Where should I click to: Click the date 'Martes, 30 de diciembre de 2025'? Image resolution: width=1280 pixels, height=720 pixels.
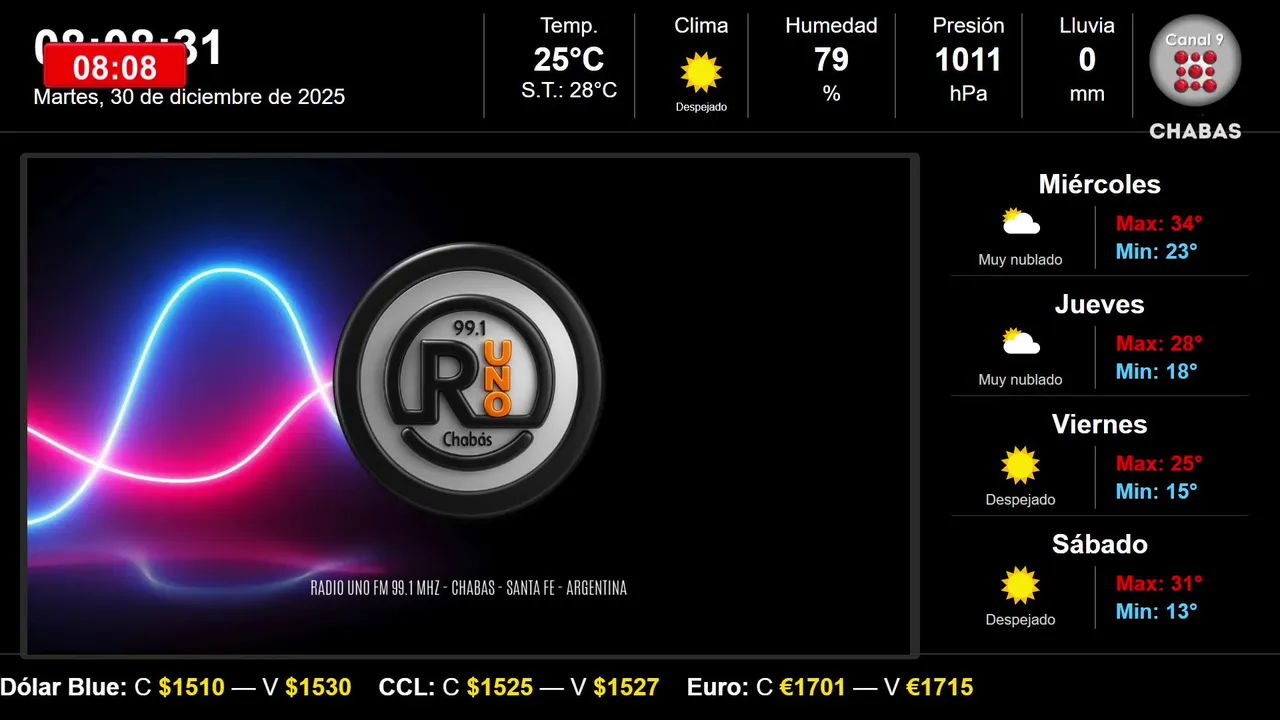[189, 97]
